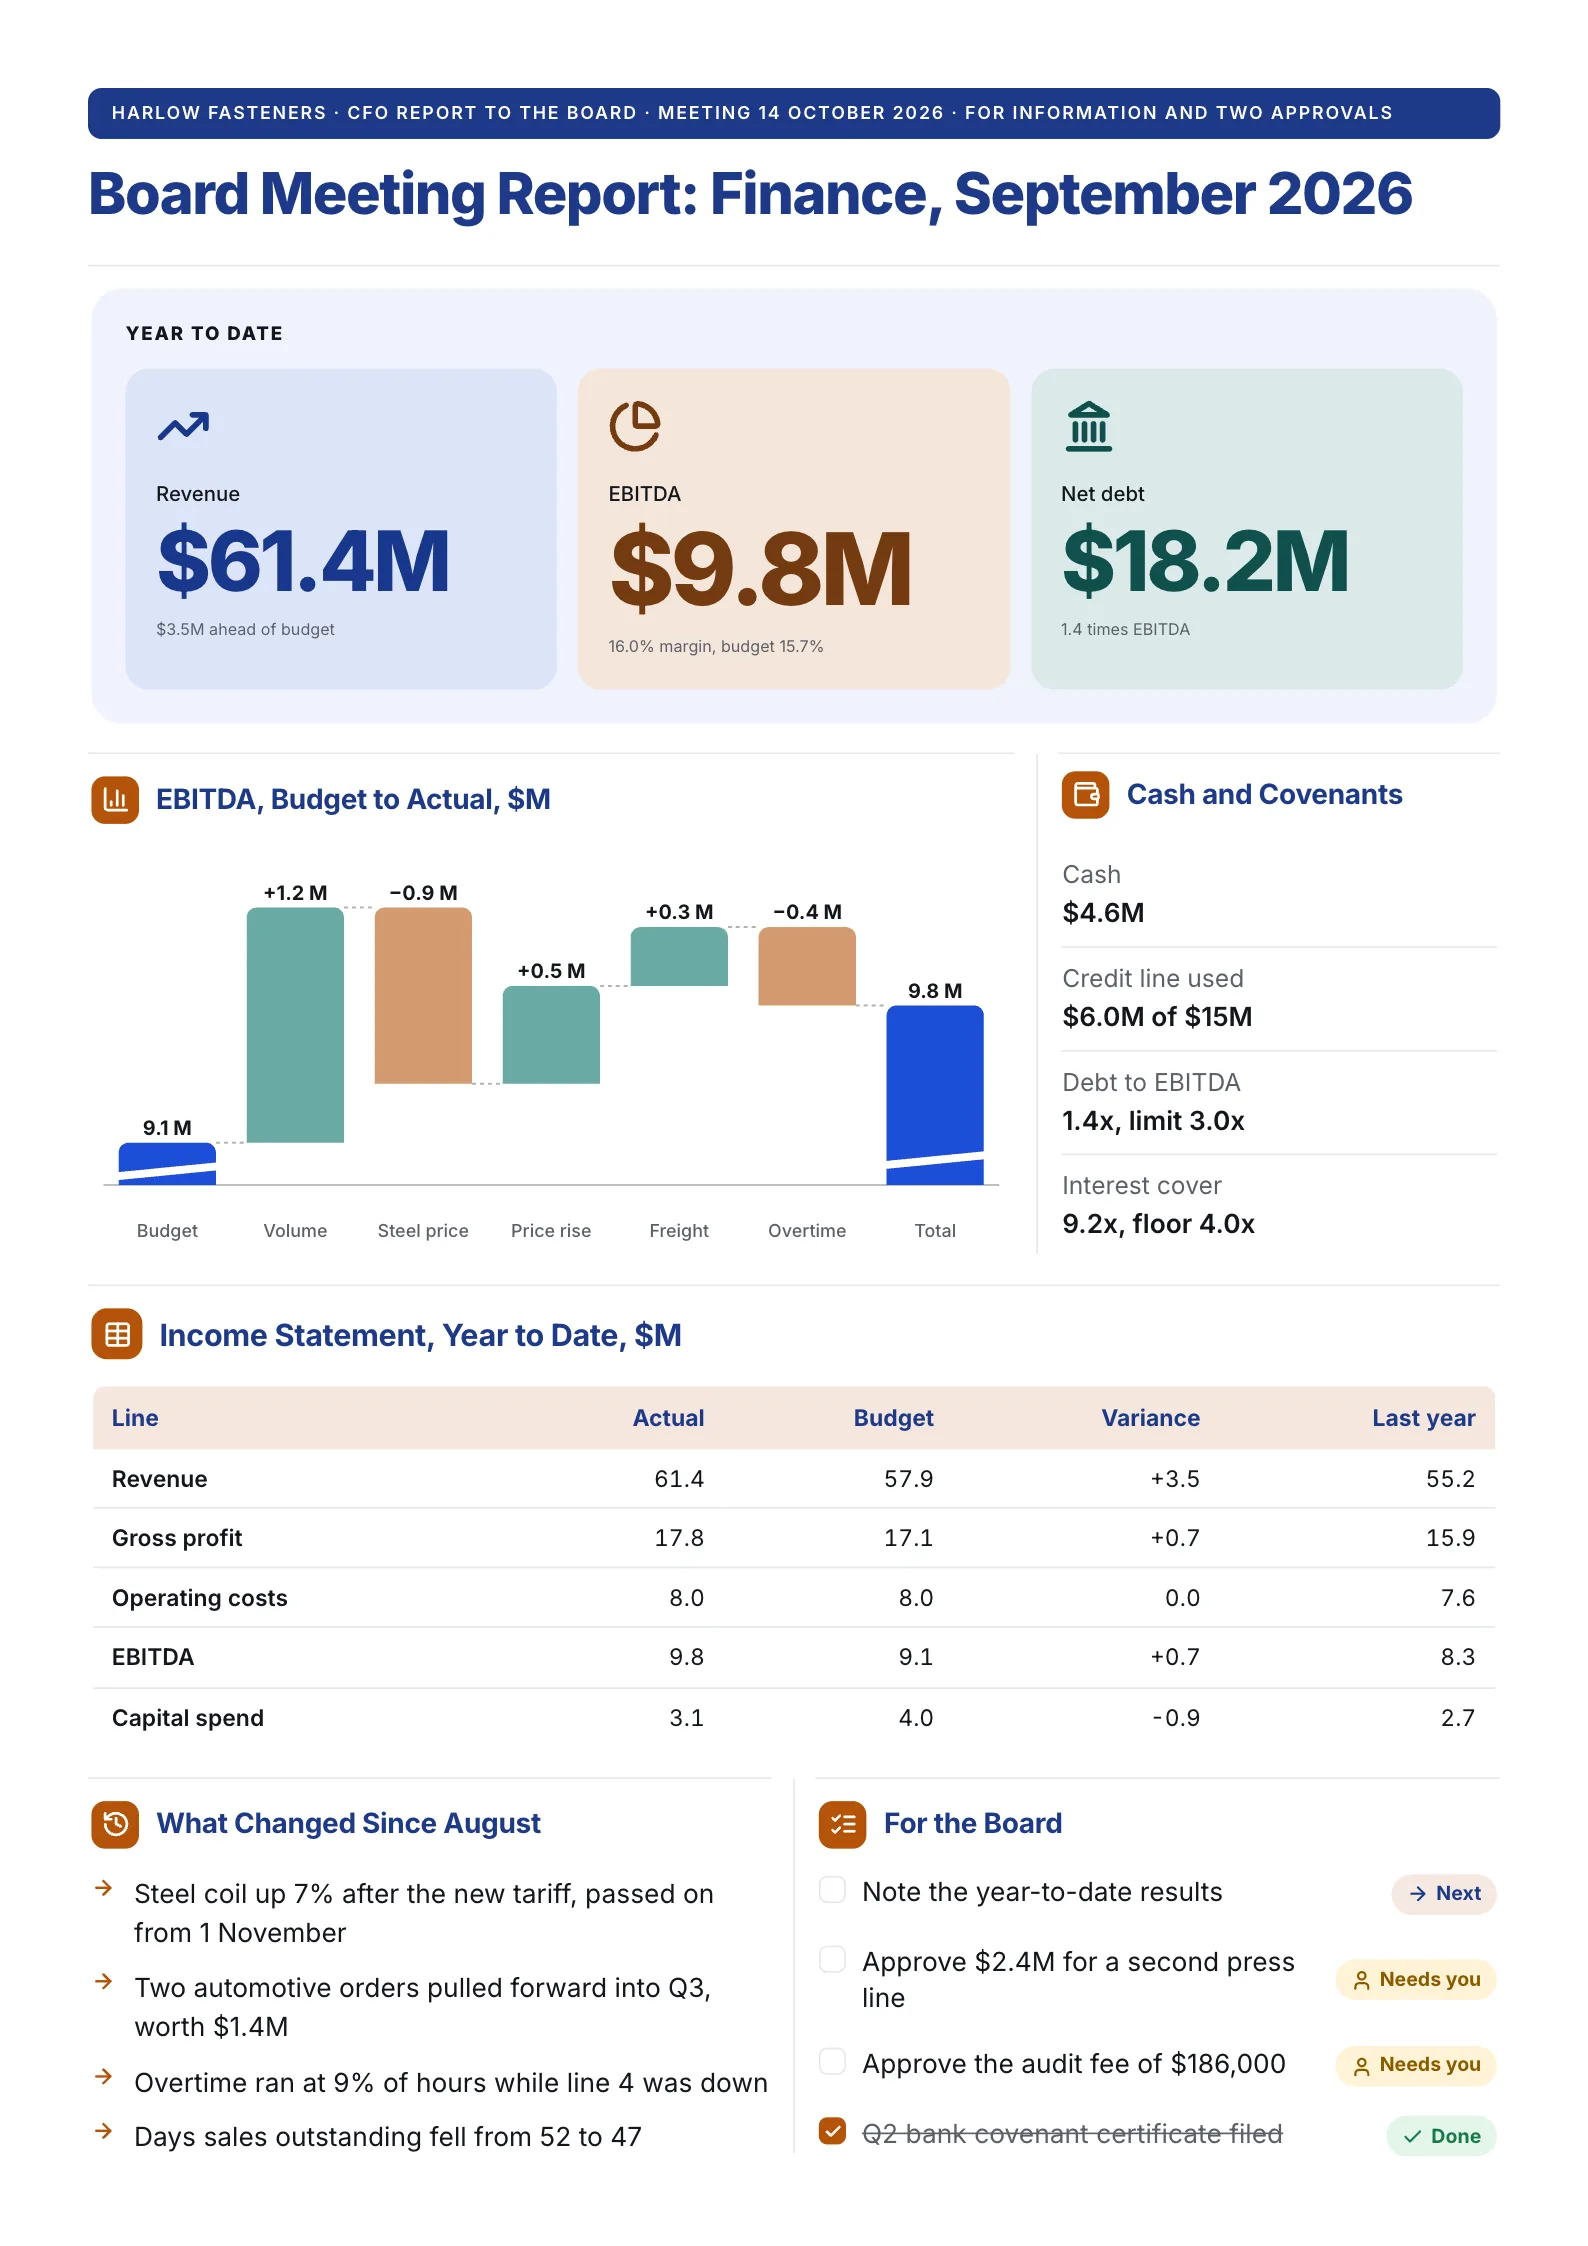Click the '+1.2 M' label above Volume bar
Image resolution: width=1588 pixels, height=2246 pixels.
295,892
